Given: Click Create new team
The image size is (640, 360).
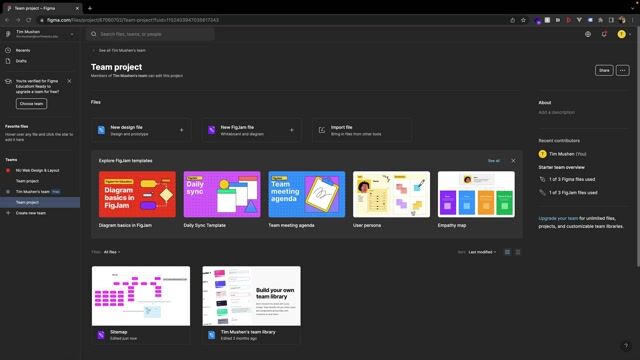Looking at the screenshot, I should [x=31, y=213].
